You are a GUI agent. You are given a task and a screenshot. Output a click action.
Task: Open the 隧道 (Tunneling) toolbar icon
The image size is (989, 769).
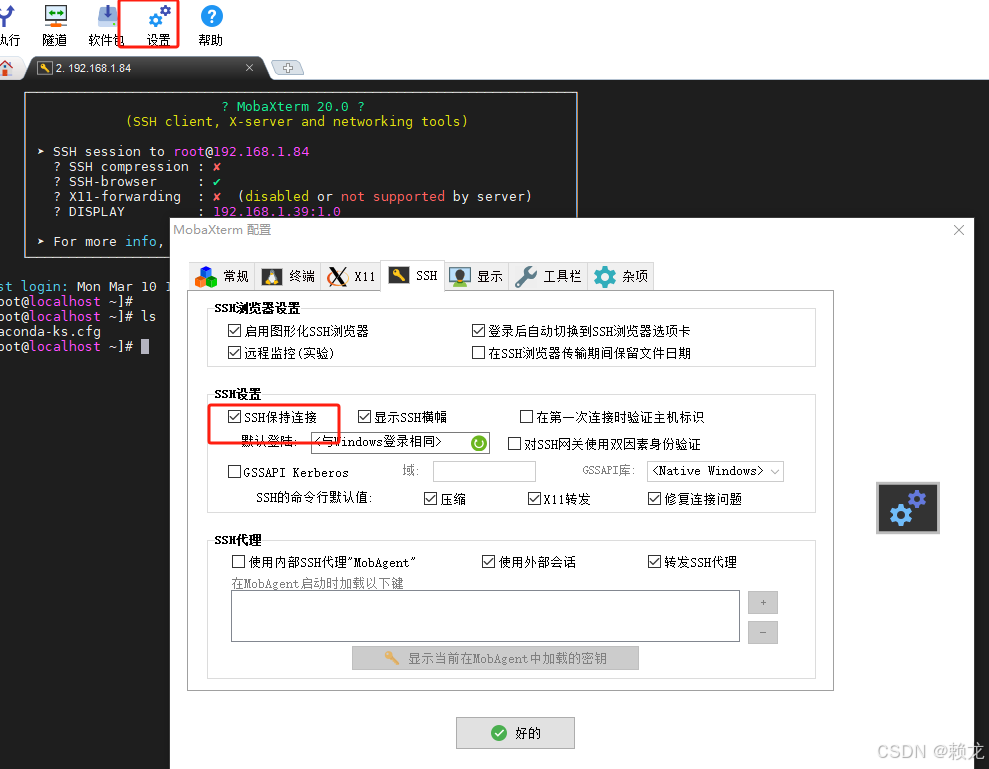(55, 25)
